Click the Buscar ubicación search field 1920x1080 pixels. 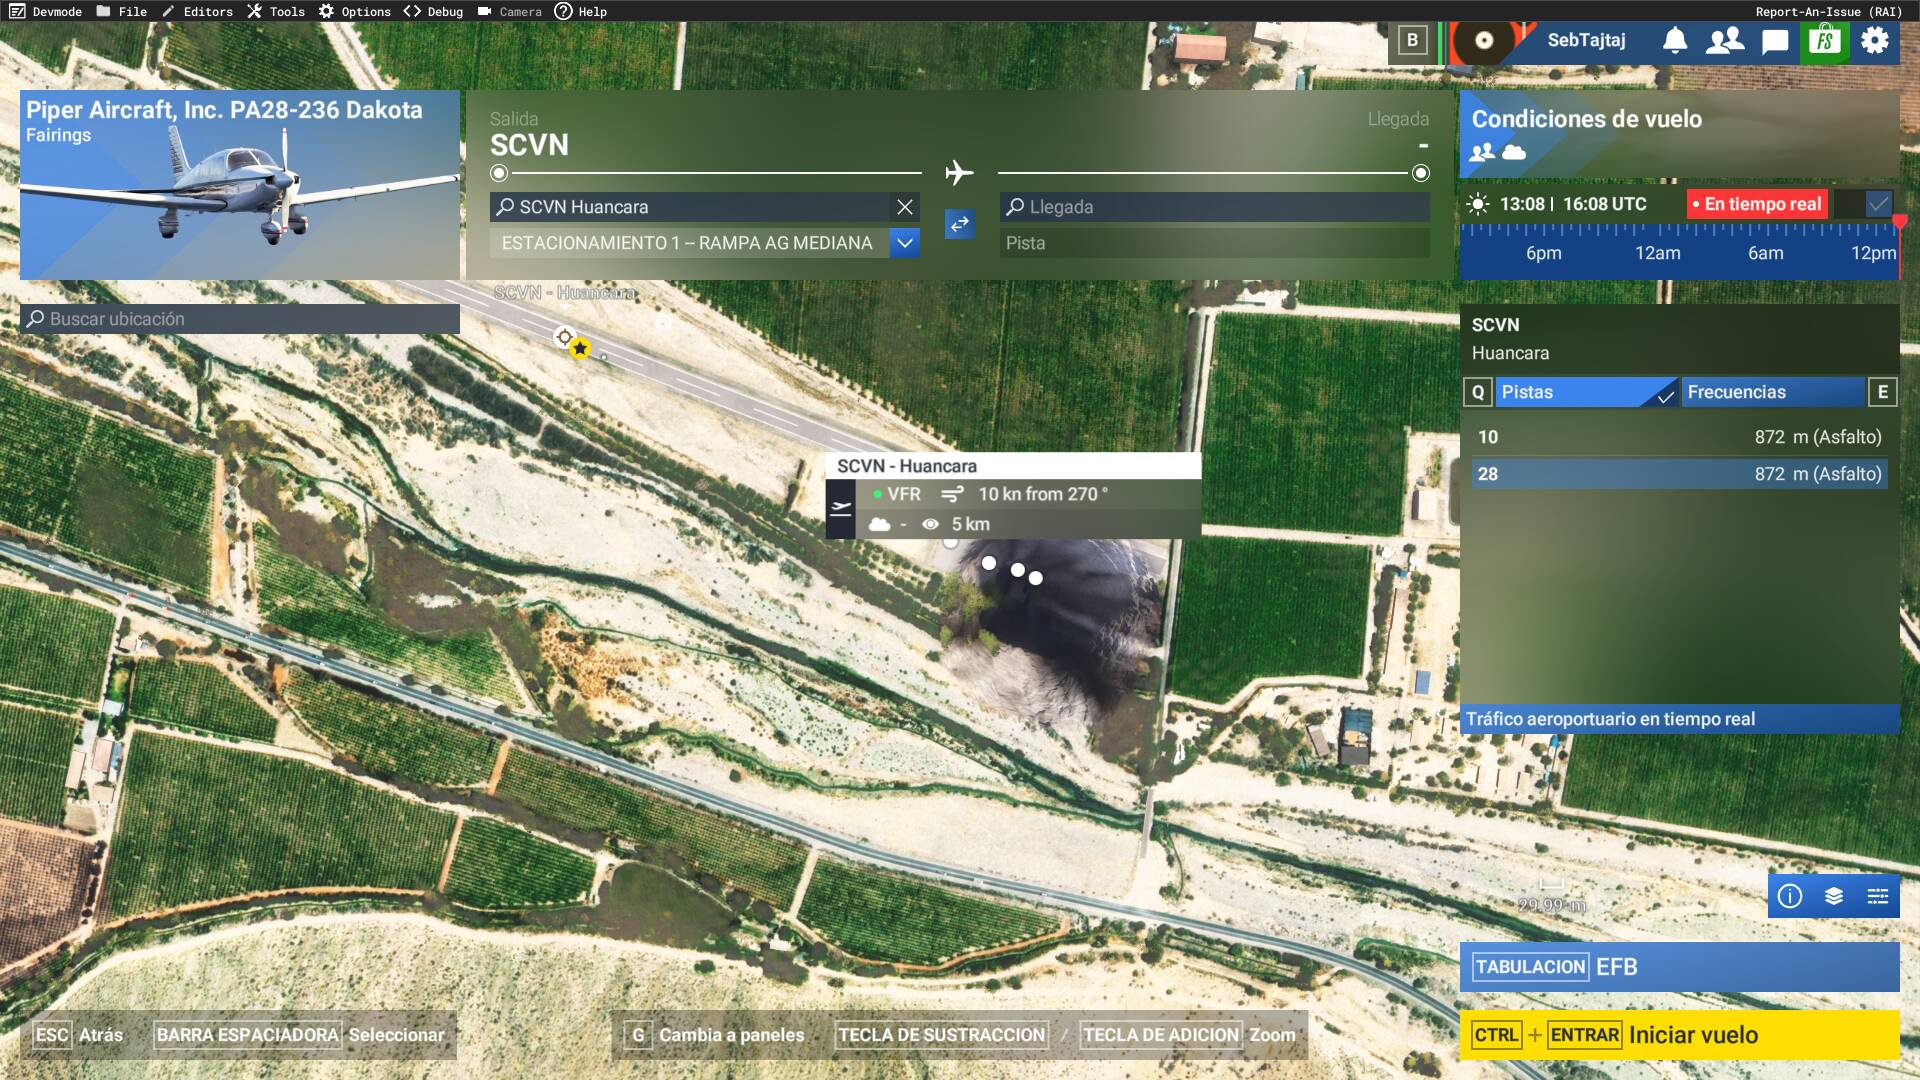click(x=240, y=319)
